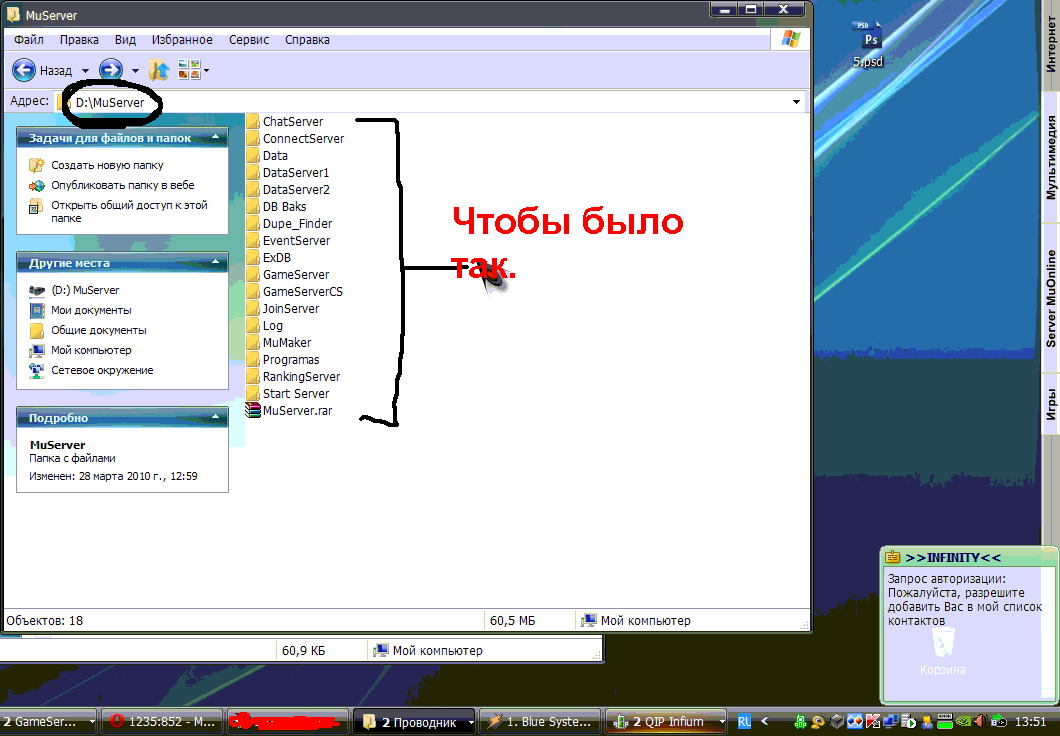Open the Файл menu
1060x736 pixels.
(29, 40)
